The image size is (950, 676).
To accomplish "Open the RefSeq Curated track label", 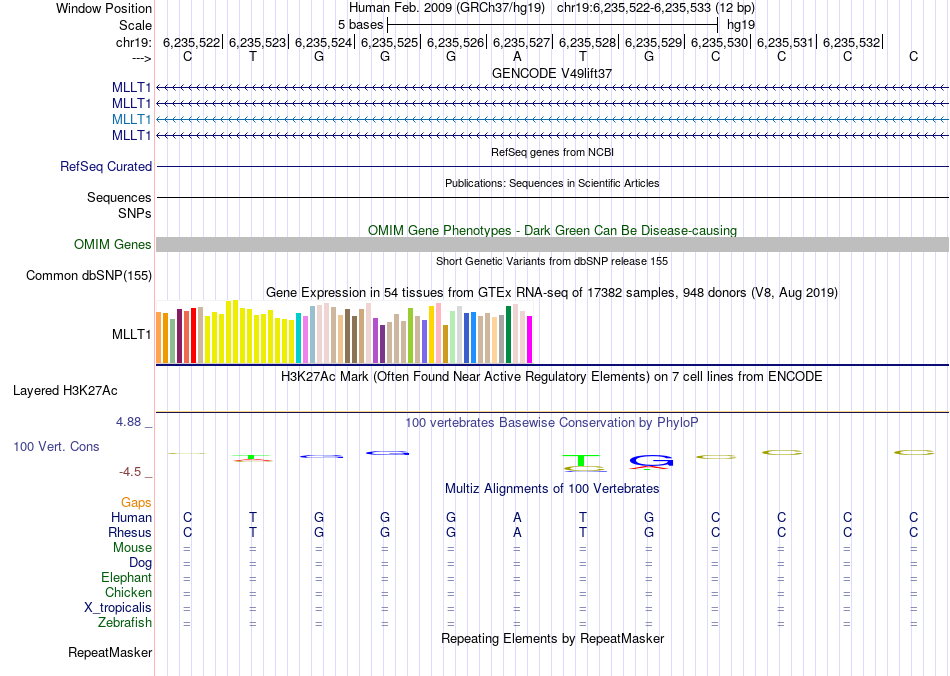I will [105, 167].
